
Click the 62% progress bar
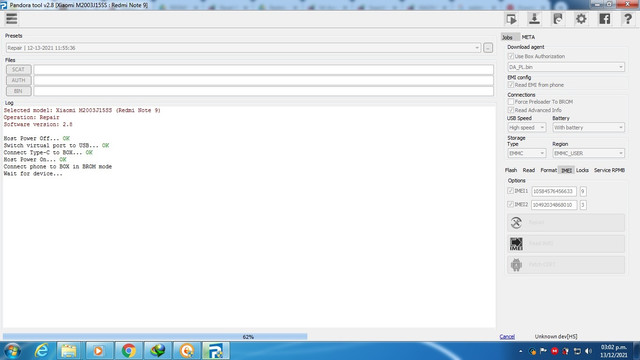249,337
